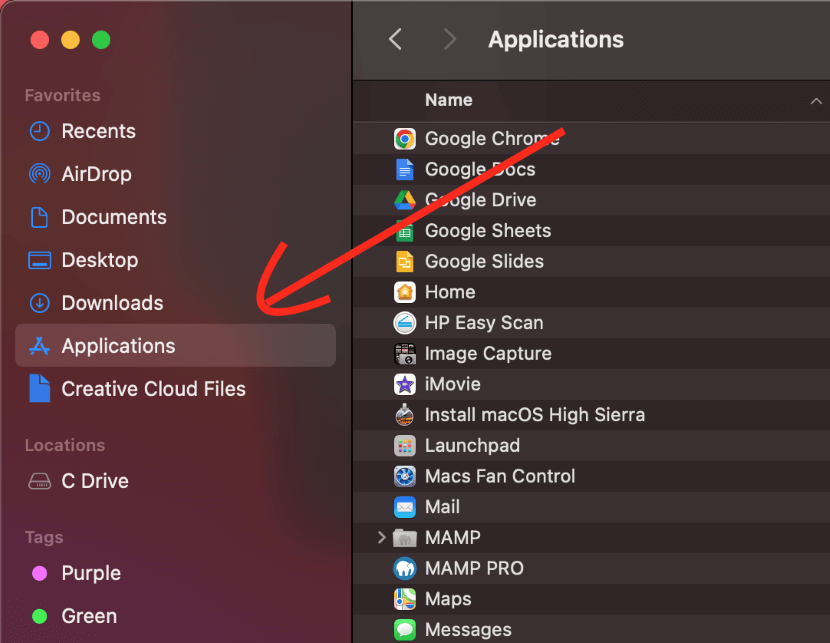Open the Mail app icon
Screen dimensions: 830x643
tap(405, 507)
